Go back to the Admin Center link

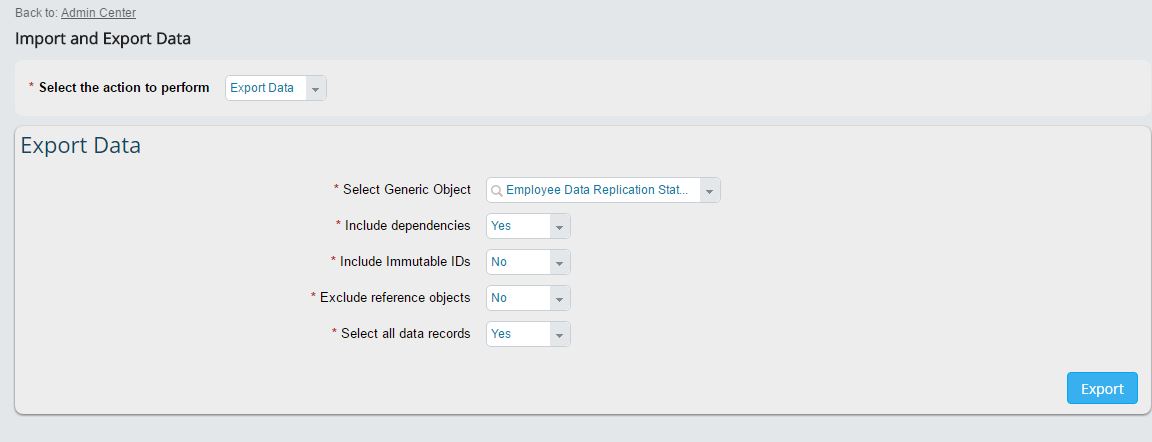(x=98, y=13)
